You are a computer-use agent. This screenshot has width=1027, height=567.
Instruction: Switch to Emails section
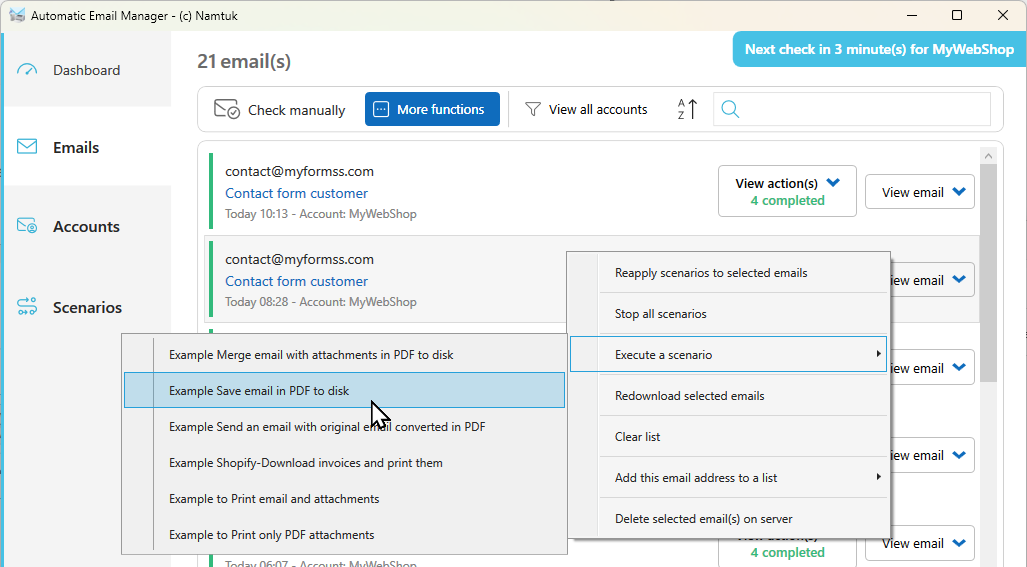click(88, 147)
